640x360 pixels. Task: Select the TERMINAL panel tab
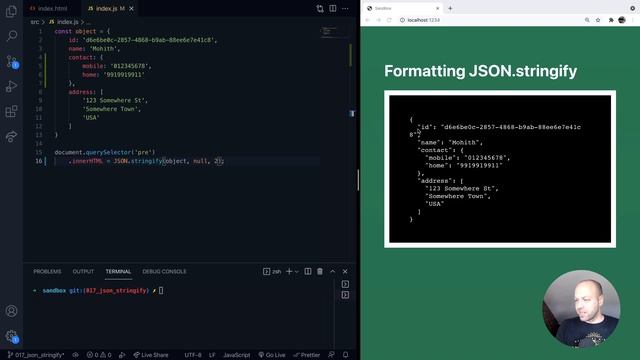tap(118, 271)
